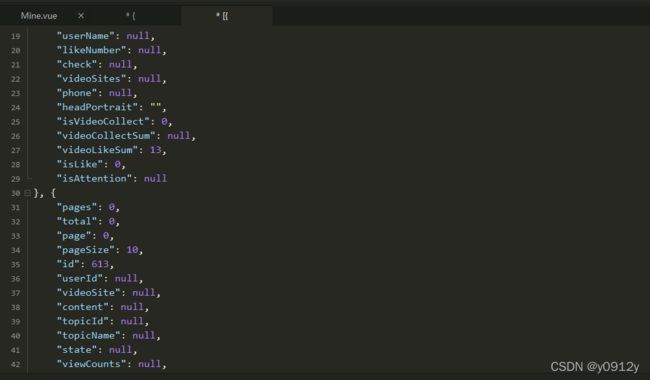
Task: Click line number 35 in gutter
Action: point(16,264)
